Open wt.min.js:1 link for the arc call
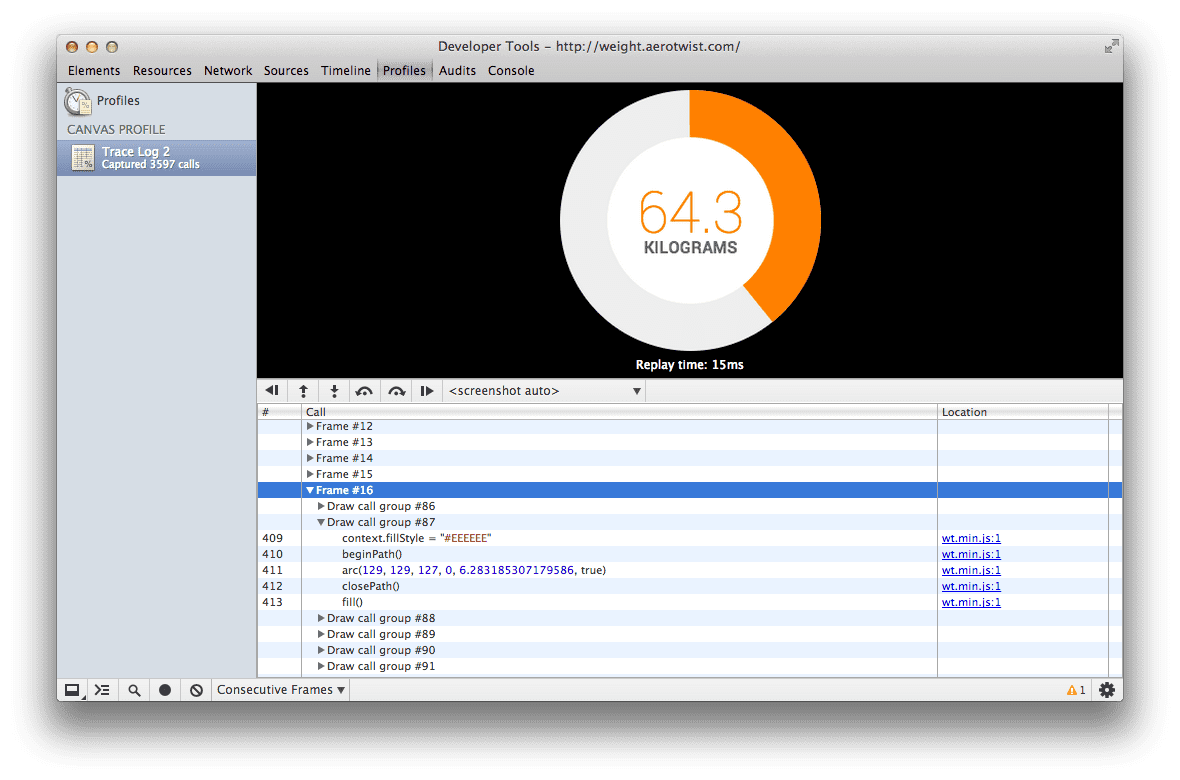Image resolution: width=1180 pixels, height=780 pixels. coord(971,569)
